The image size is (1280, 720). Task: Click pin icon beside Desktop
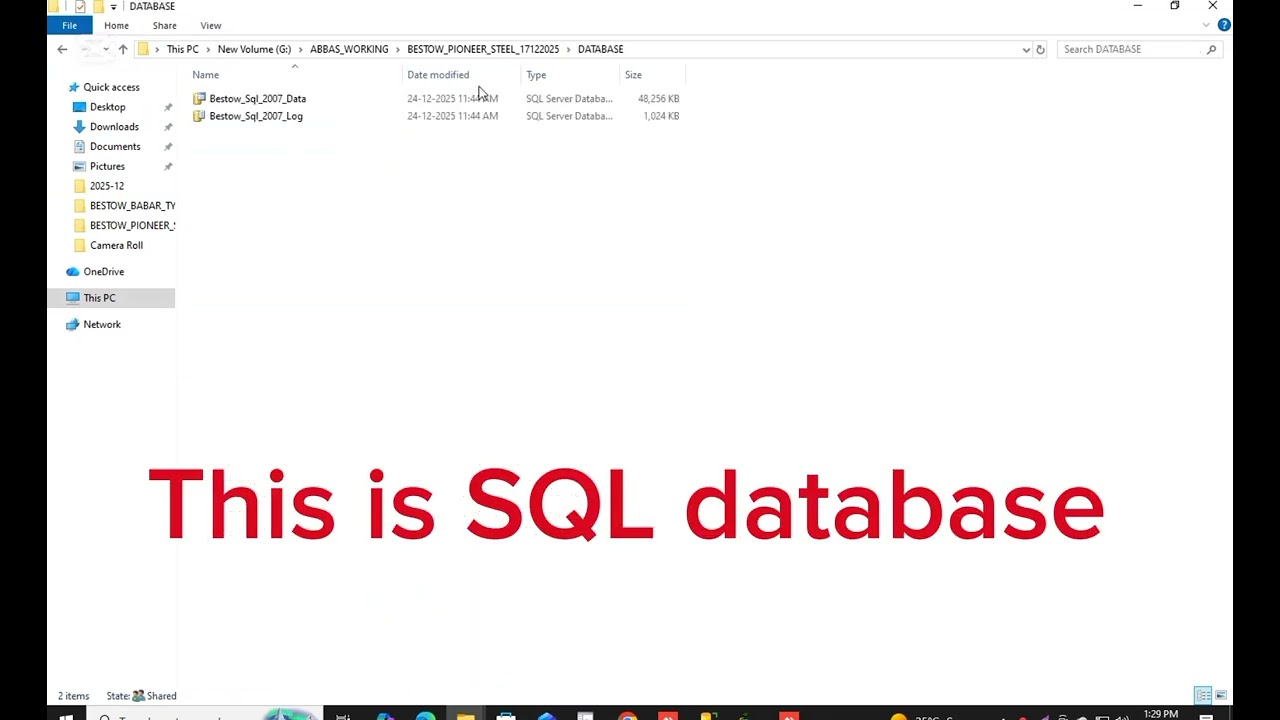(168, 107)
